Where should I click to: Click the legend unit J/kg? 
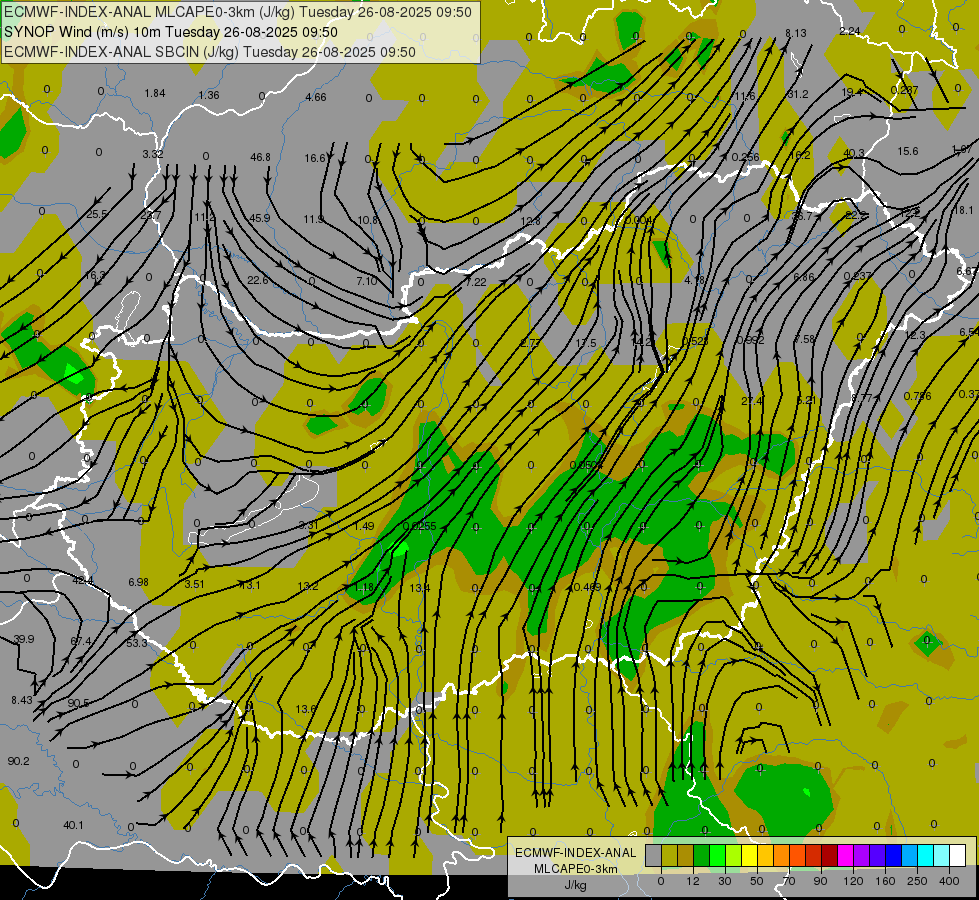pyautogui.click(x=576, y=885)
